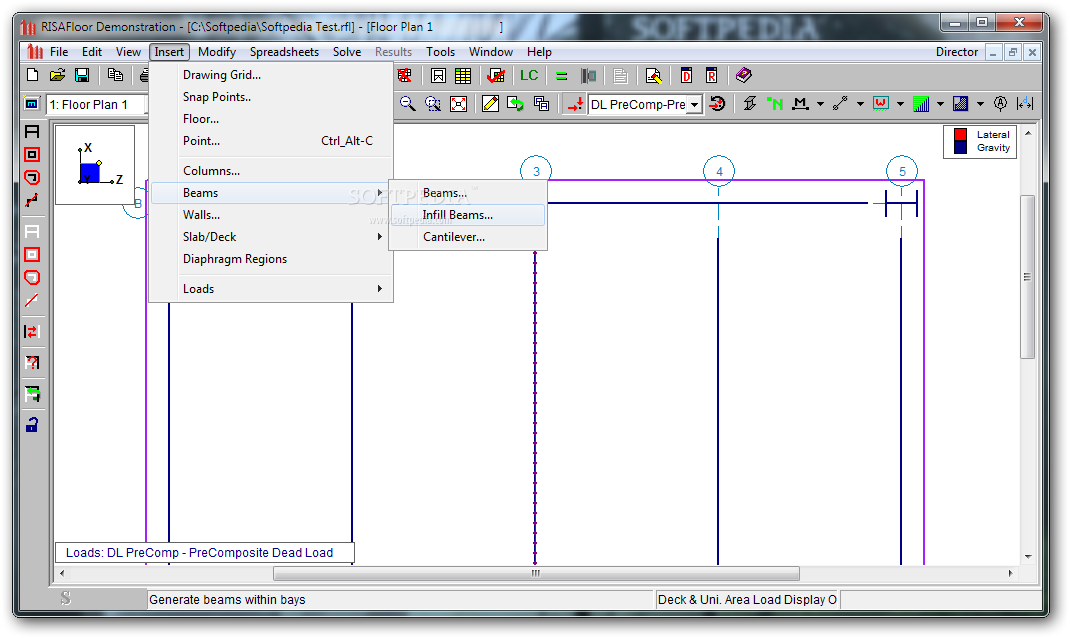The image size is (1070, 638).
Task: Click the red circular load refresh icon
Action: pyautogui.click(x=717, y=104)
